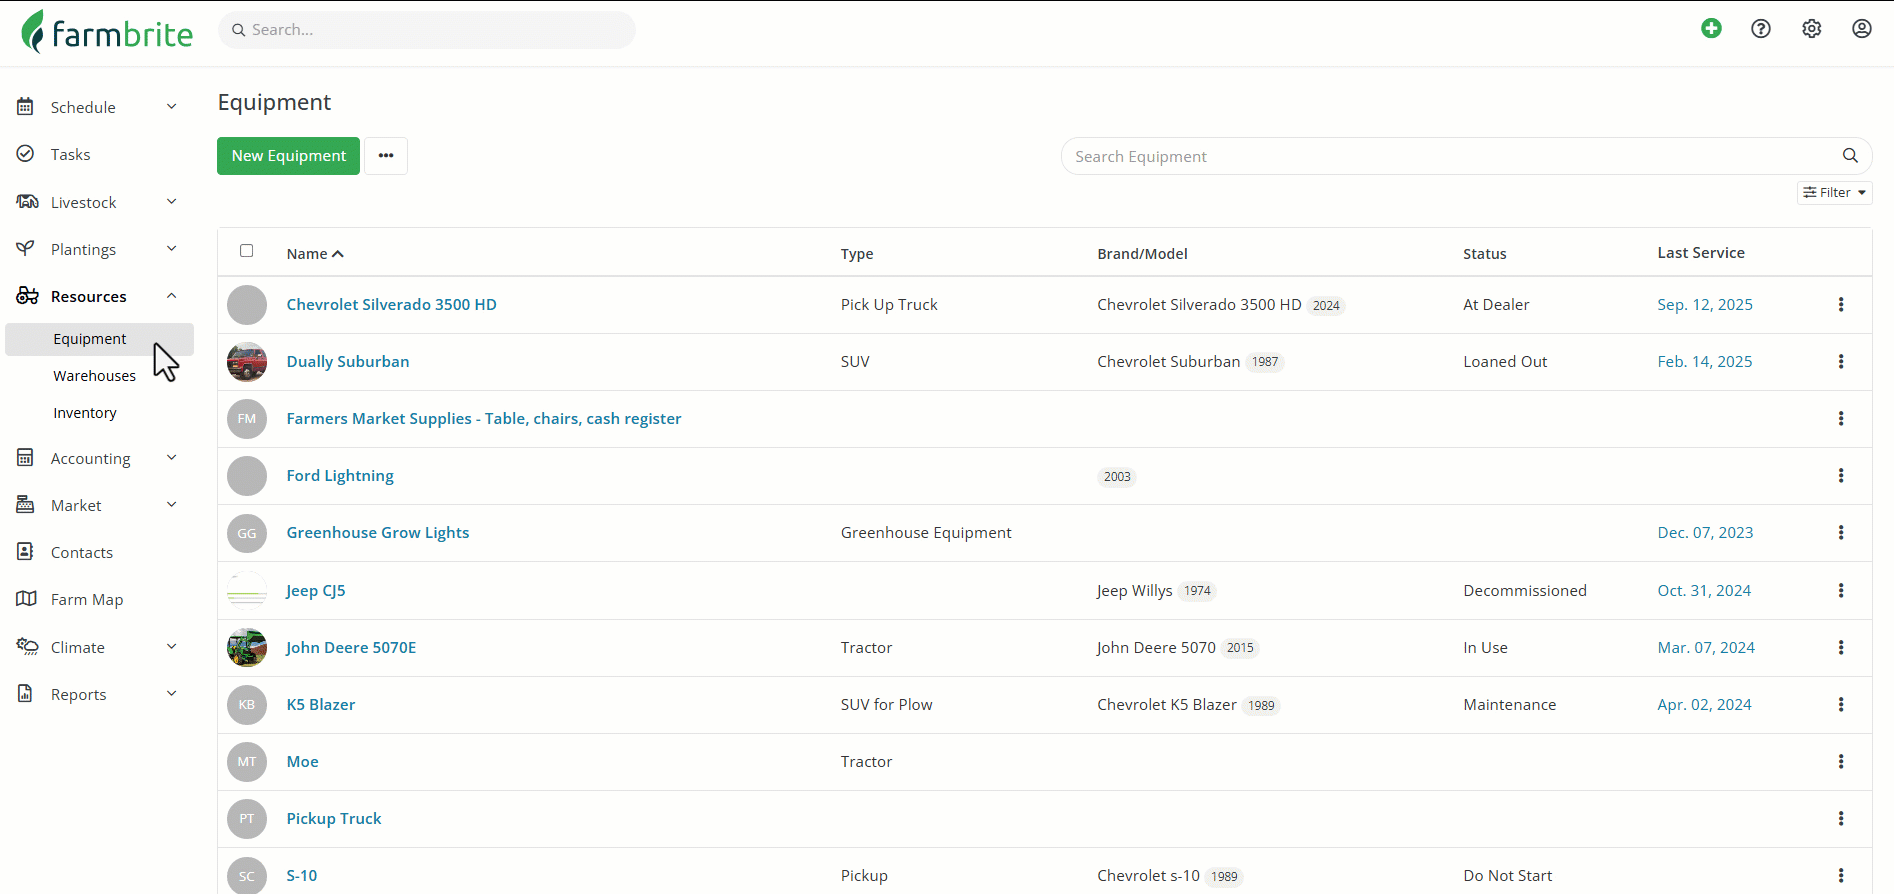Sort by the Status column header

[1485, 254]
